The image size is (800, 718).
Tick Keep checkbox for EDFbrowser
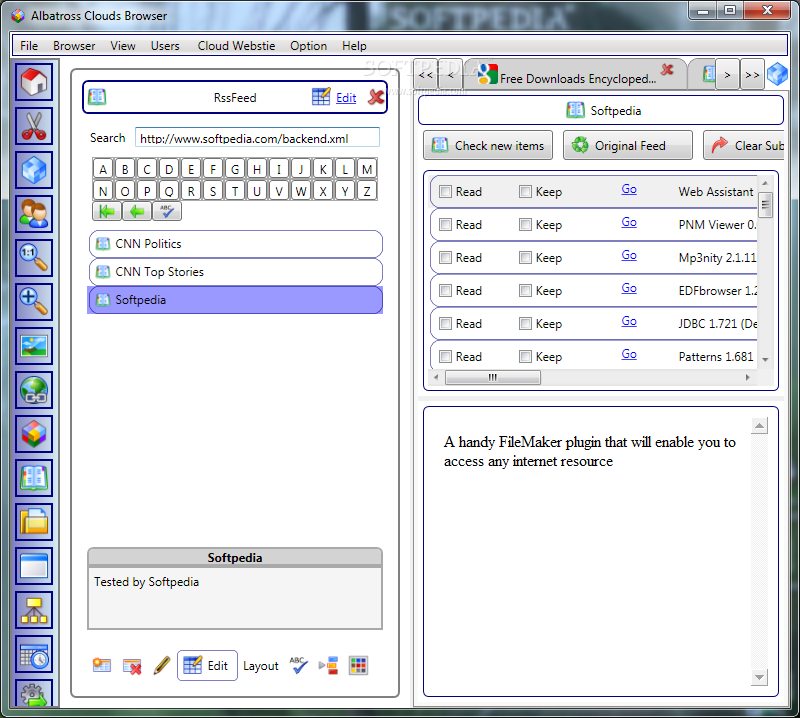pos(525,290)
